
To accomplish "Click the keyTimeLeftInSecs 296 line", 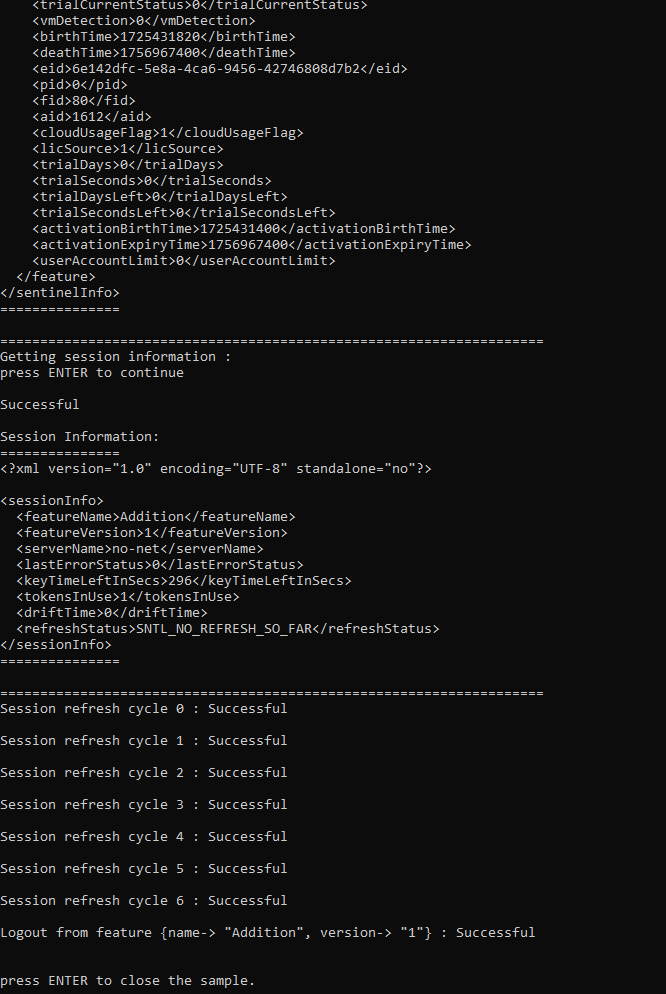I will click(x=184, y=580).
